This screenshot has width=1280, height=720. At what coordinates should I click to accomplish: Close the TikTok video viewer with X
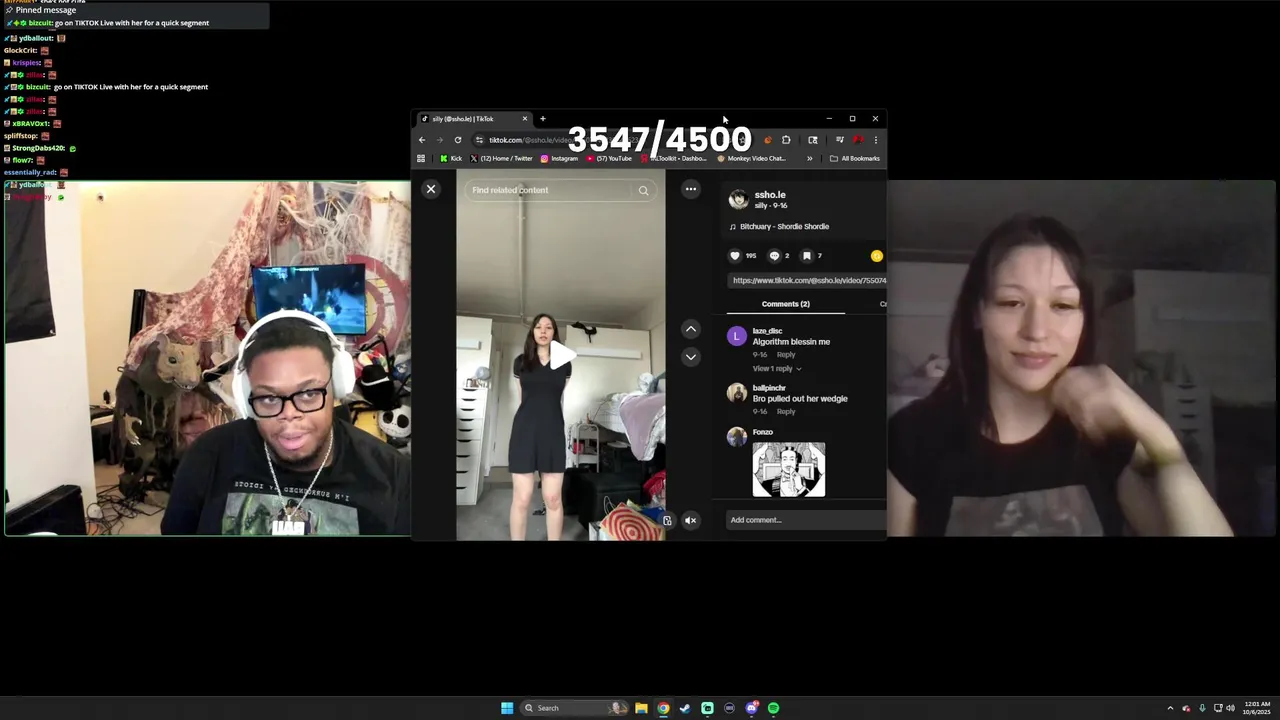431,189
